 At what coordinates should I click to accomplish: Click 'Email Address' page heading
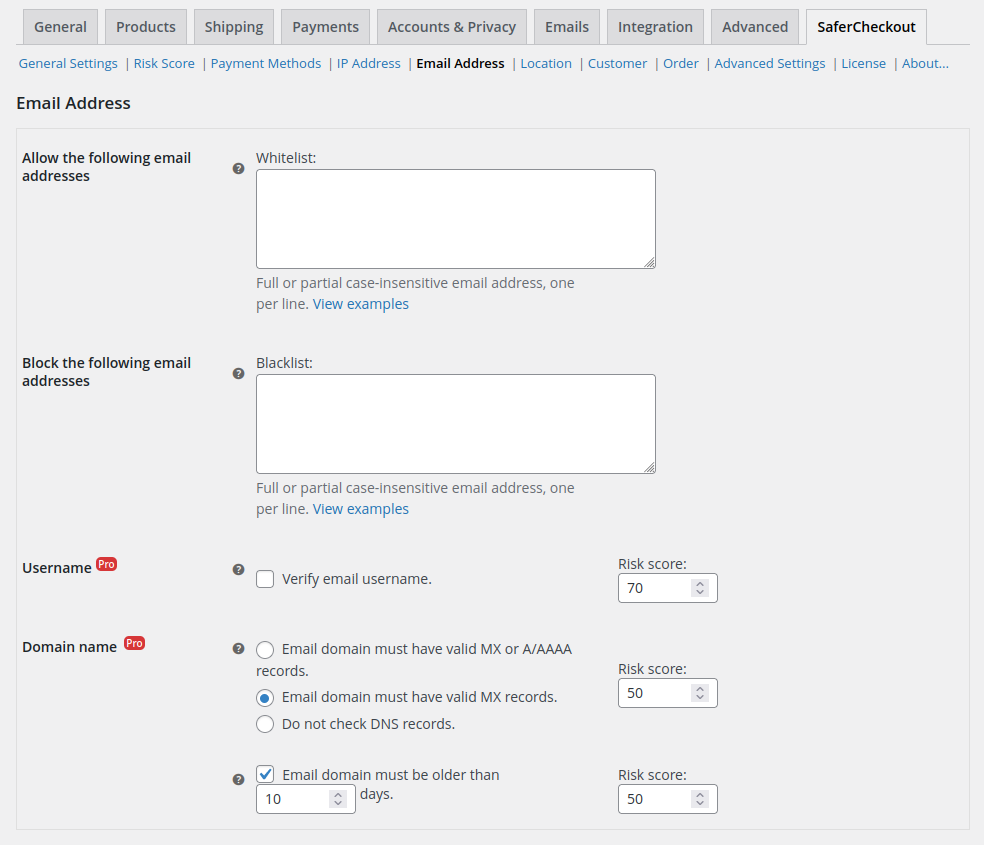pyautogui.click(x=73, y=103)
